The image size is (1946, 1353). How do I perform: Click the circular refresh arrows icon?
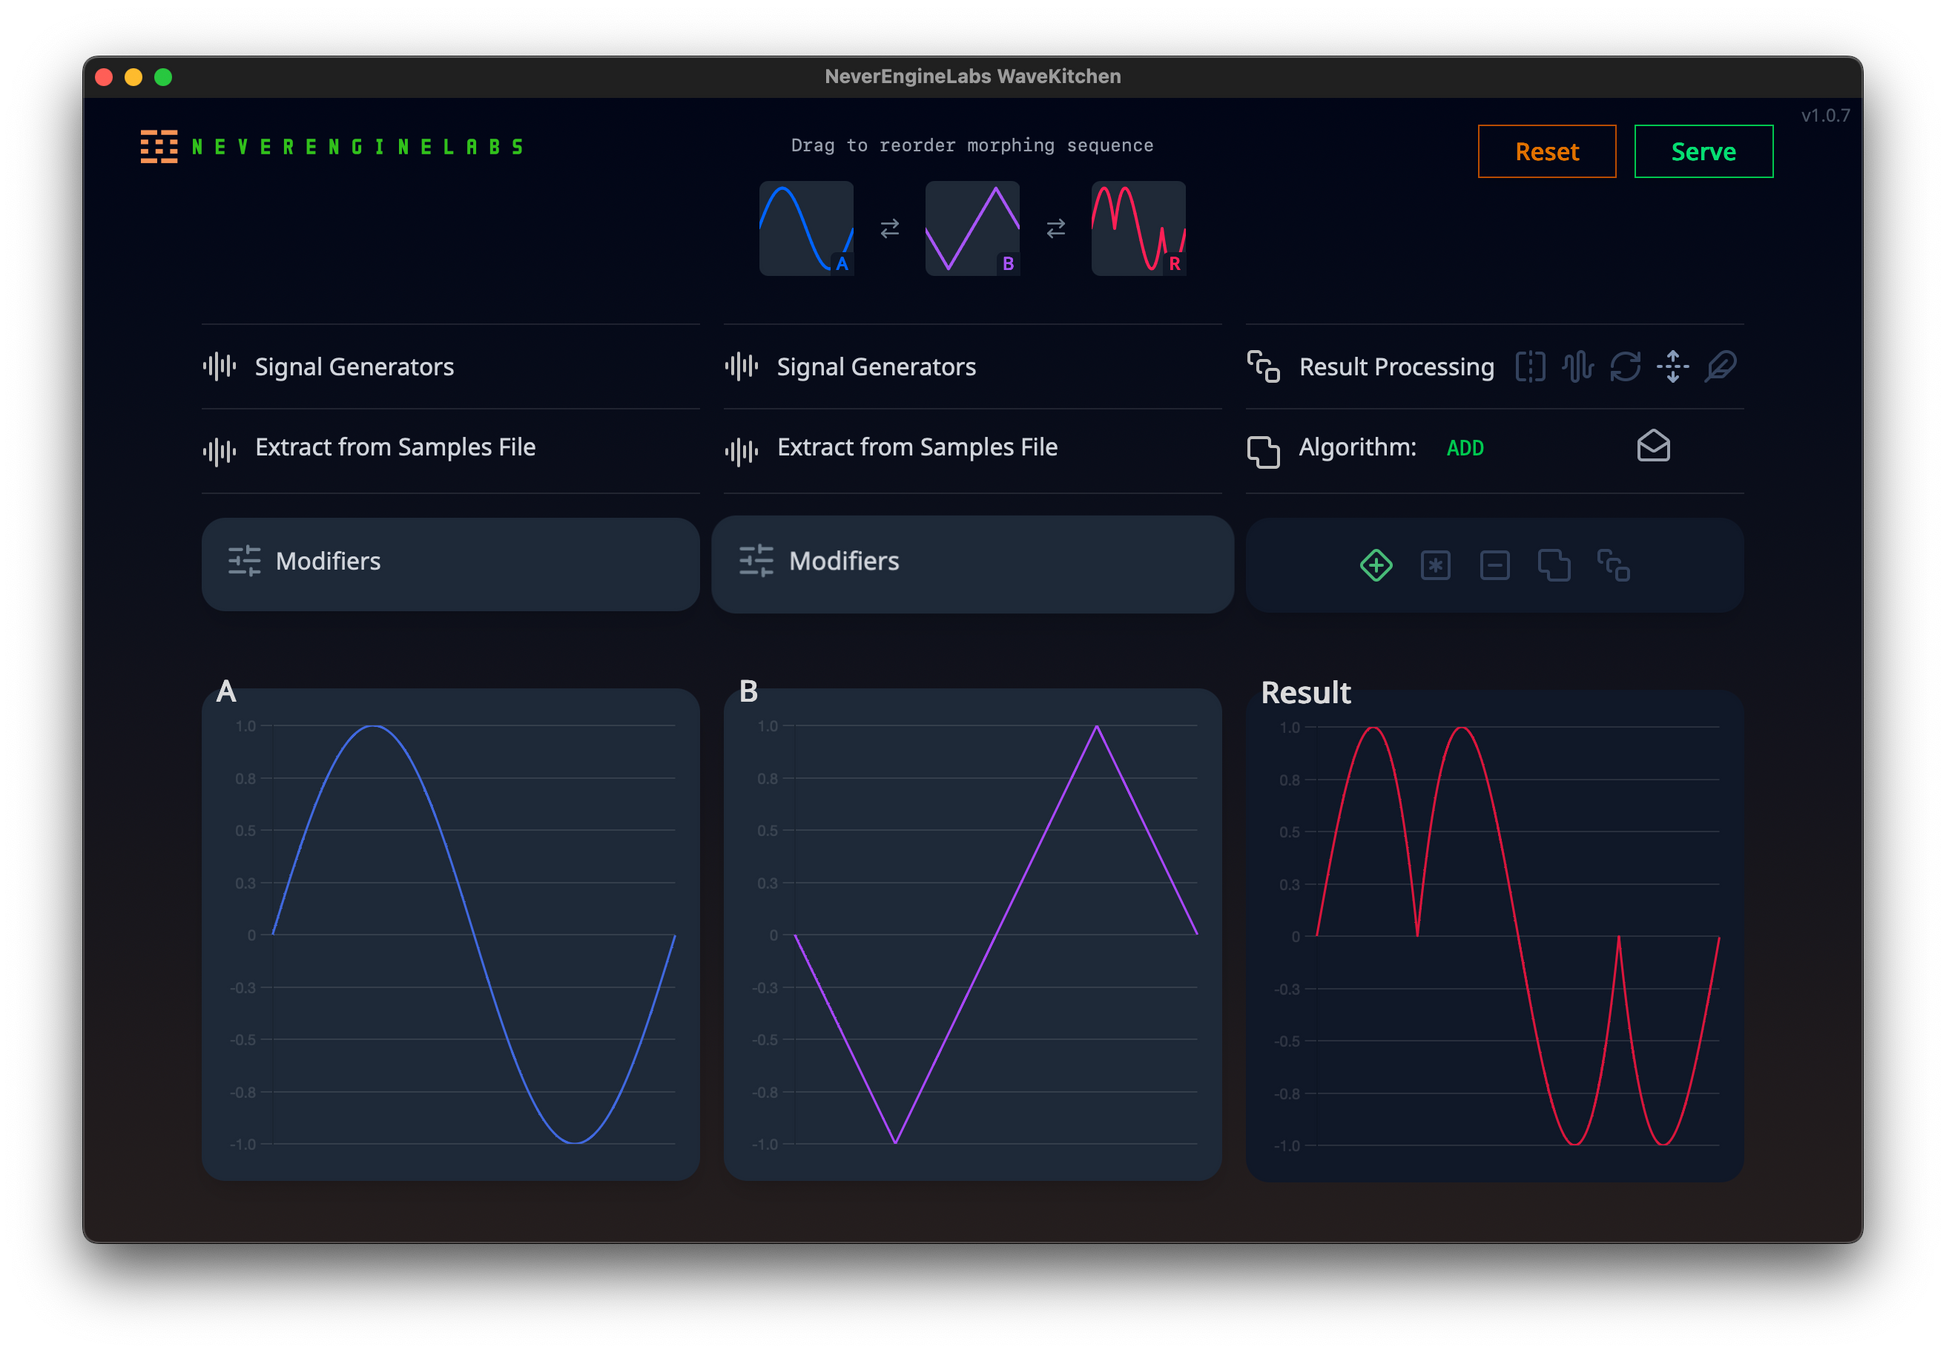pos(1625,366)
